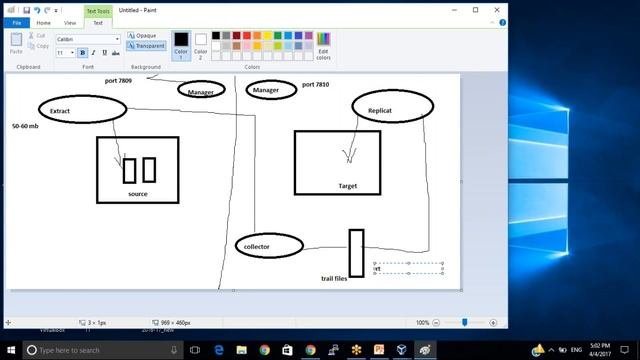Zoom in with the plus button

(493, 323)
